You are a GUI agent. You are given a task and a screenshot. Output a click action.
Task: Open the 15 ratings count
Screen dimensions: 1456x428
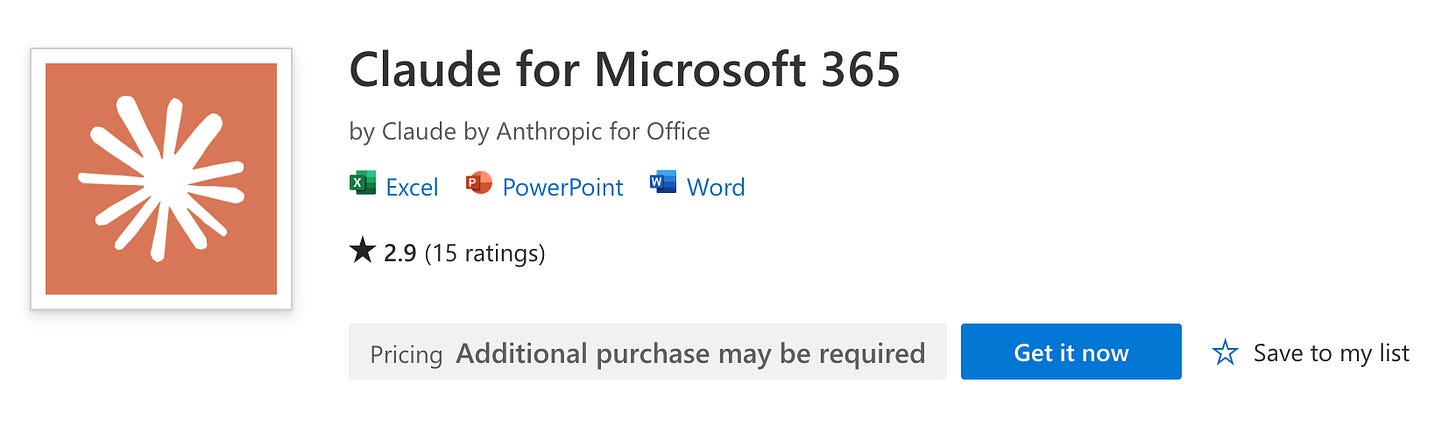click(x=485, y=254)
